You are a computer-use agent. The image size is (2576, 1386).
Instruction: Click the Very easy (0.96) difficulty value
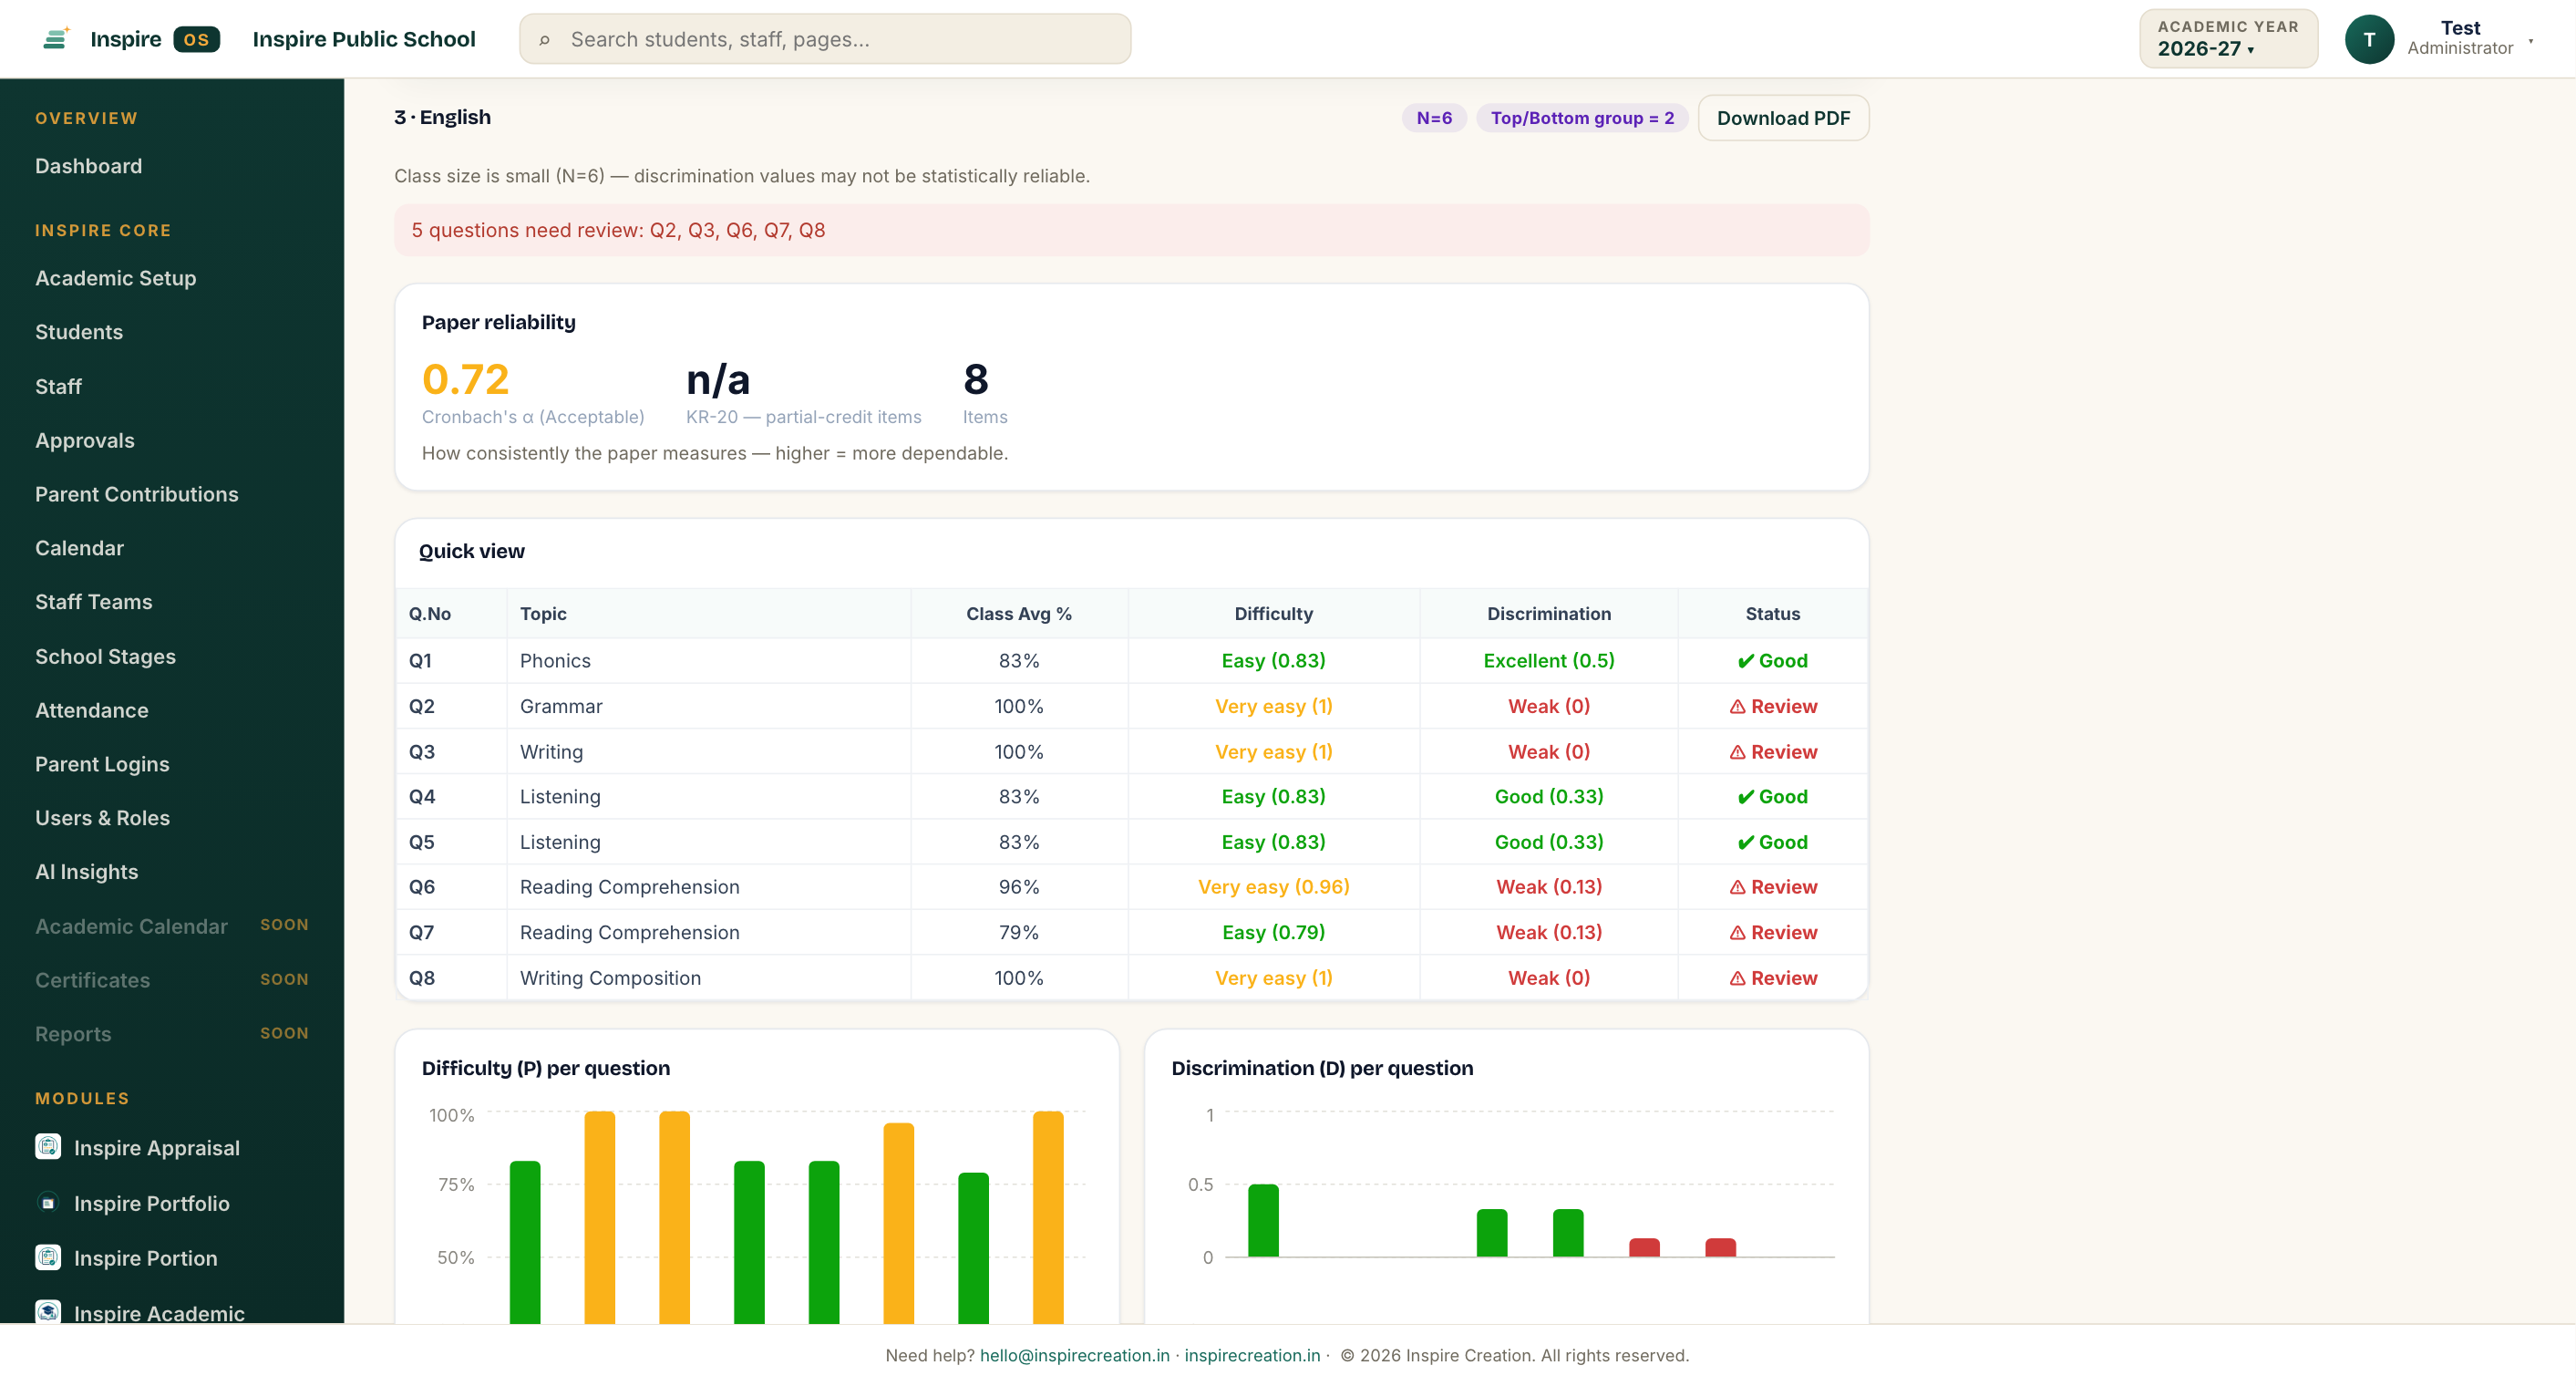coord(1273,888)
